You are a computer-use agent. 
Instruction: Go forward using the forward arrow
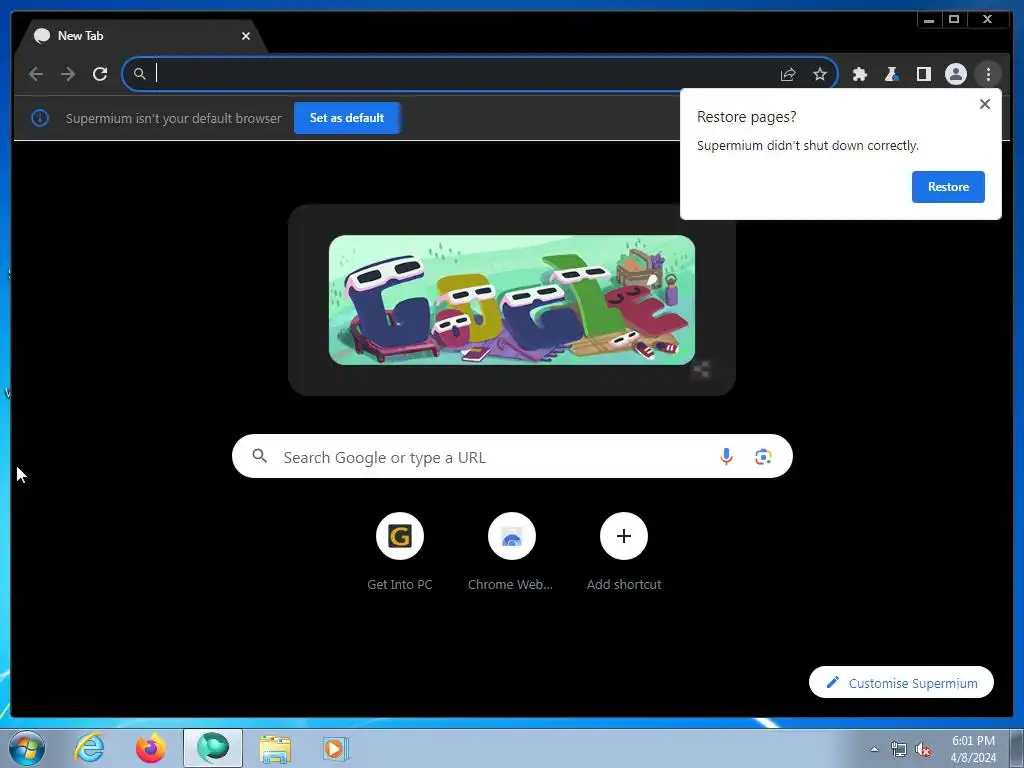tap(68, 74)
